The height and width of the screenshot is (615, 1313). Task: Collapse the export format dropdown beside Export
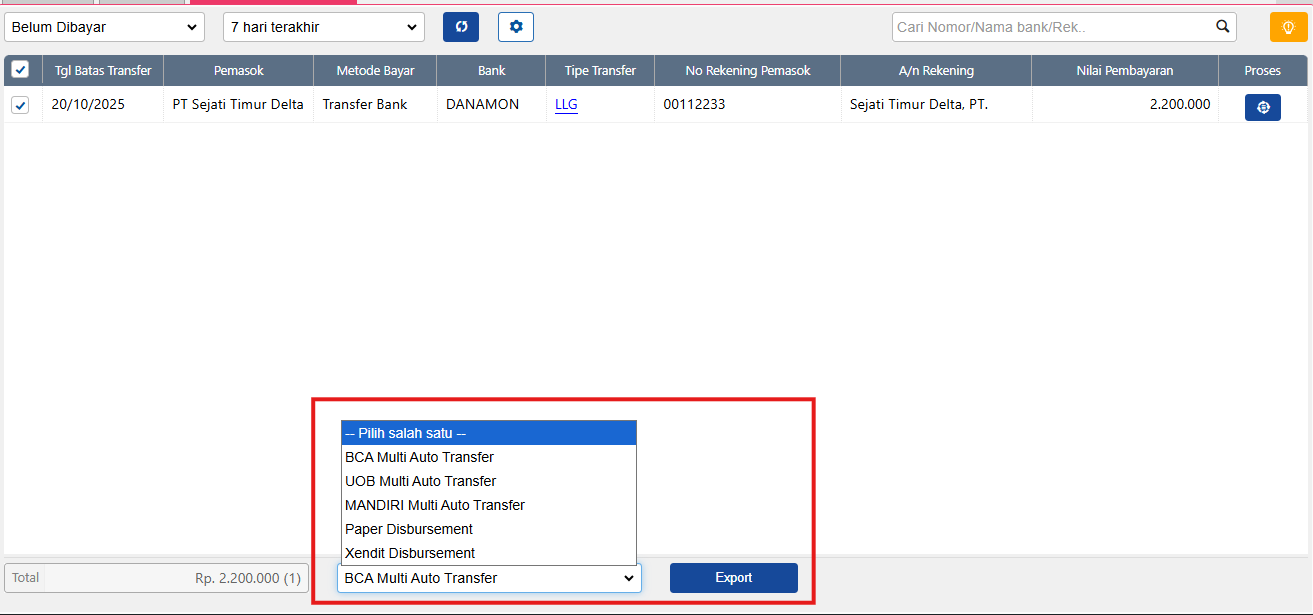489,578
